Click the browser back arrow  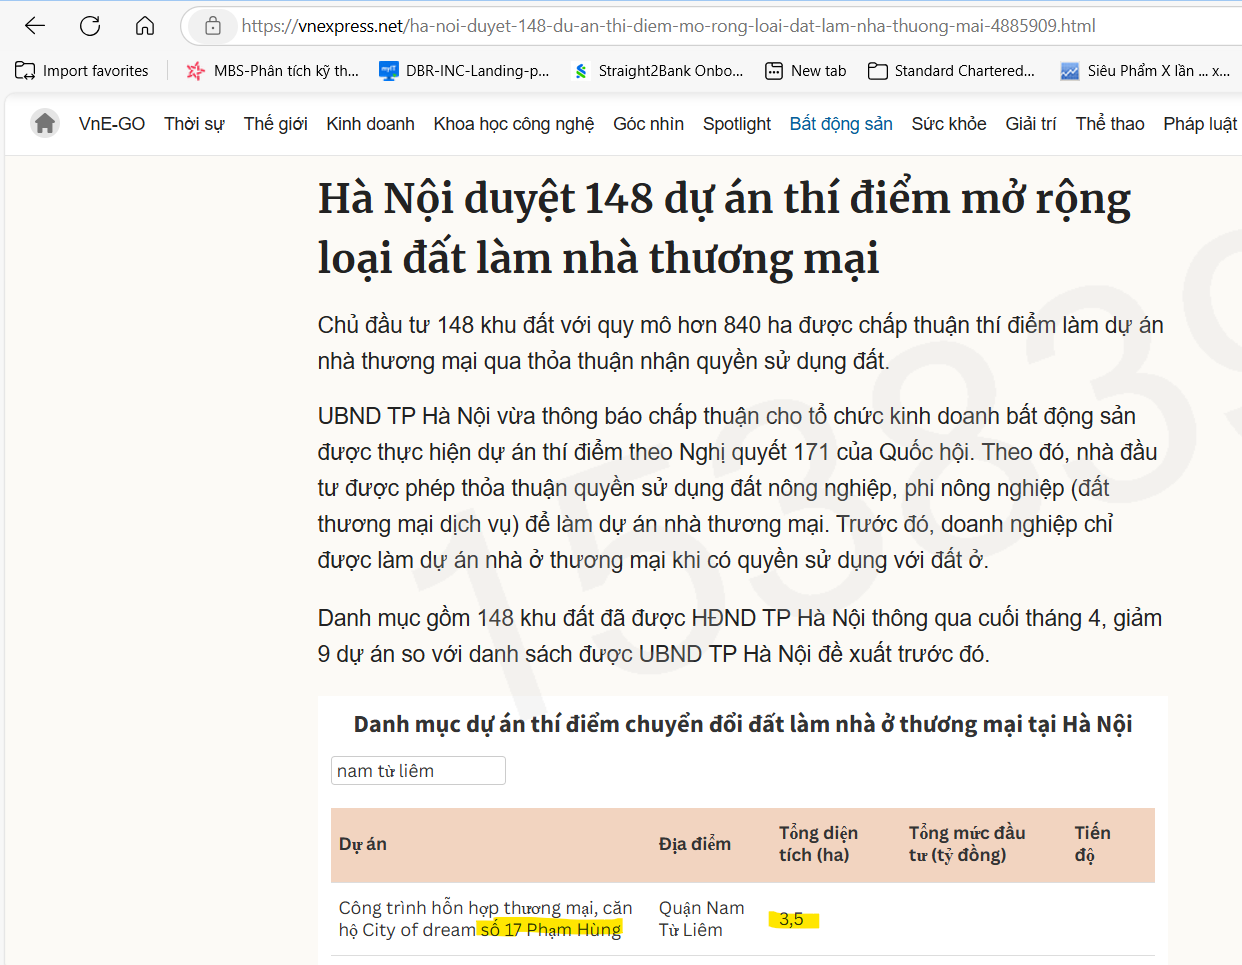click(x=35, y=26)
